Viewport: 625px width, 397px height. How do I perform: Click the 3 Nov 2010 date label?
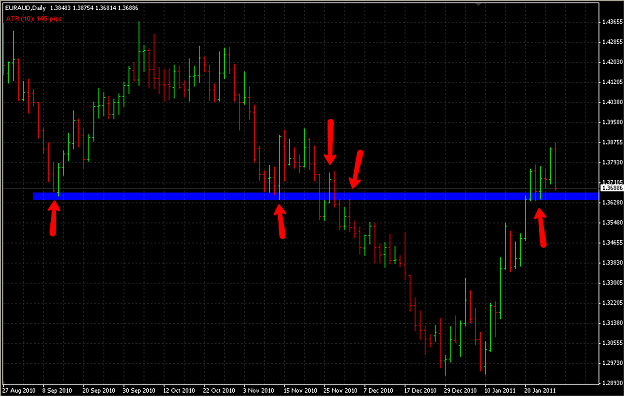258,390
